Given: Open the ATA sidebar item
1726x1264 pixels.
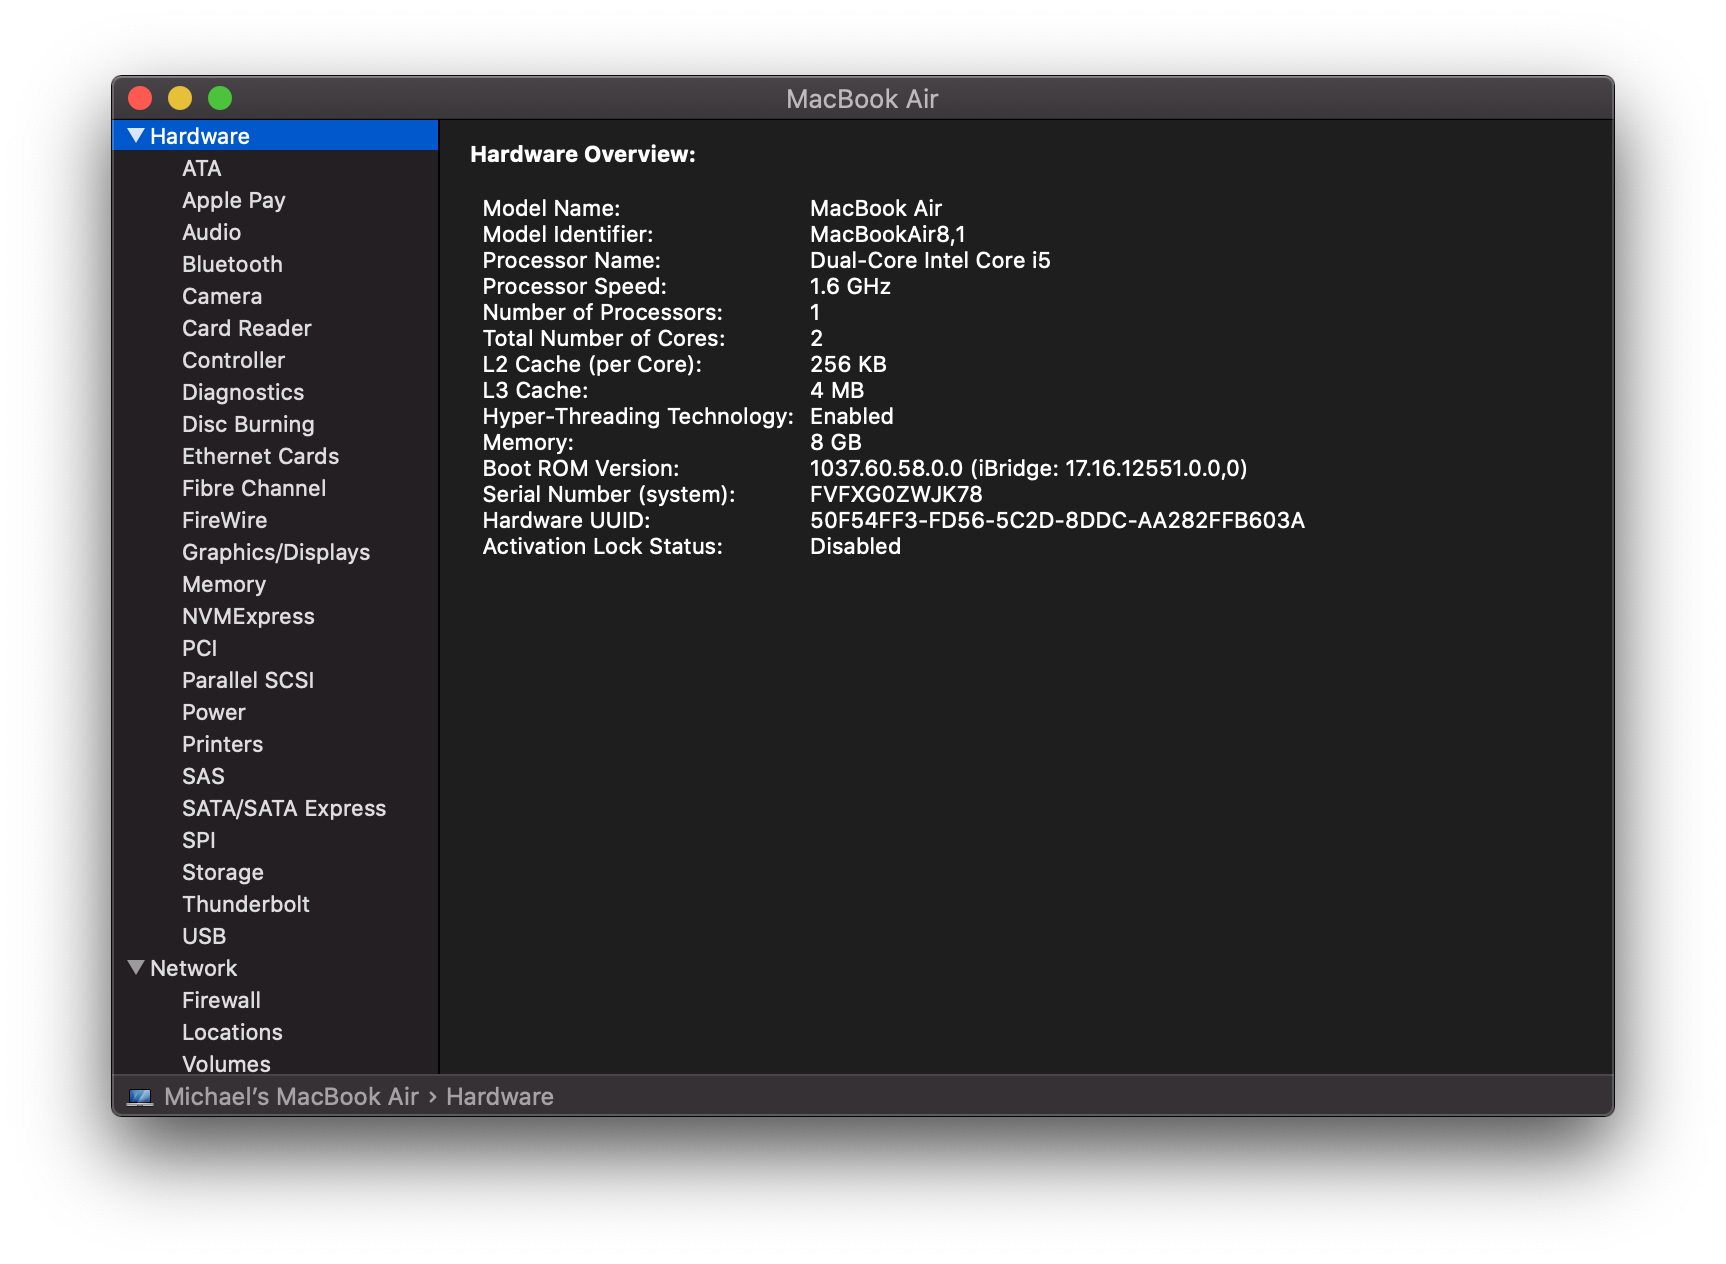Looking at the screenshot, I should 202,168.
